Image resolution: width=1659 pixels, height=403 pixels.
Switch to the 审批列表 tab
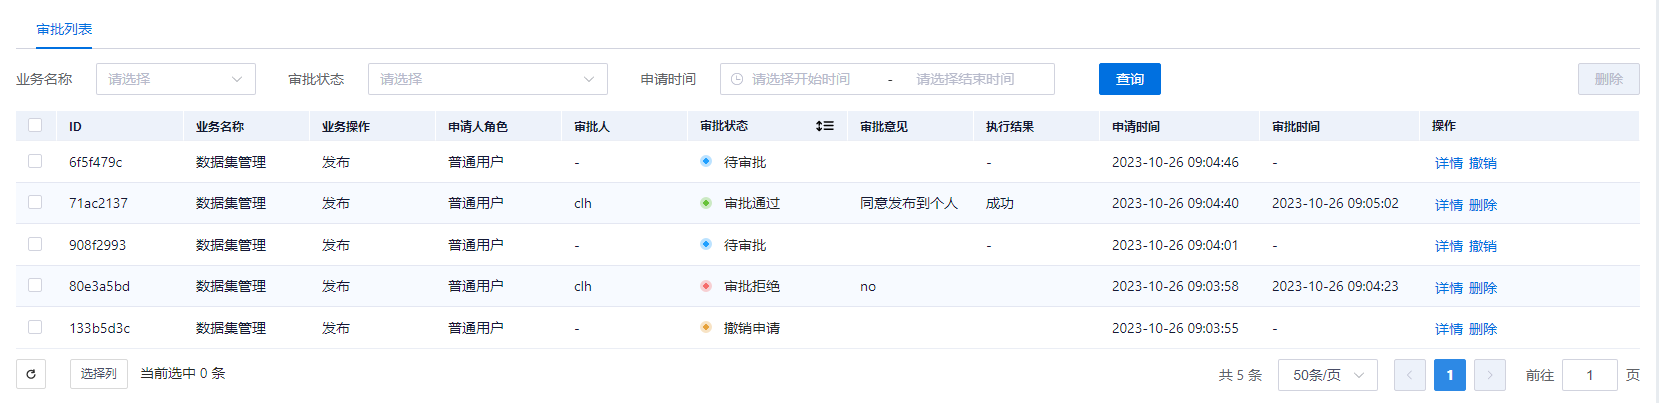(x=64, y=29)
